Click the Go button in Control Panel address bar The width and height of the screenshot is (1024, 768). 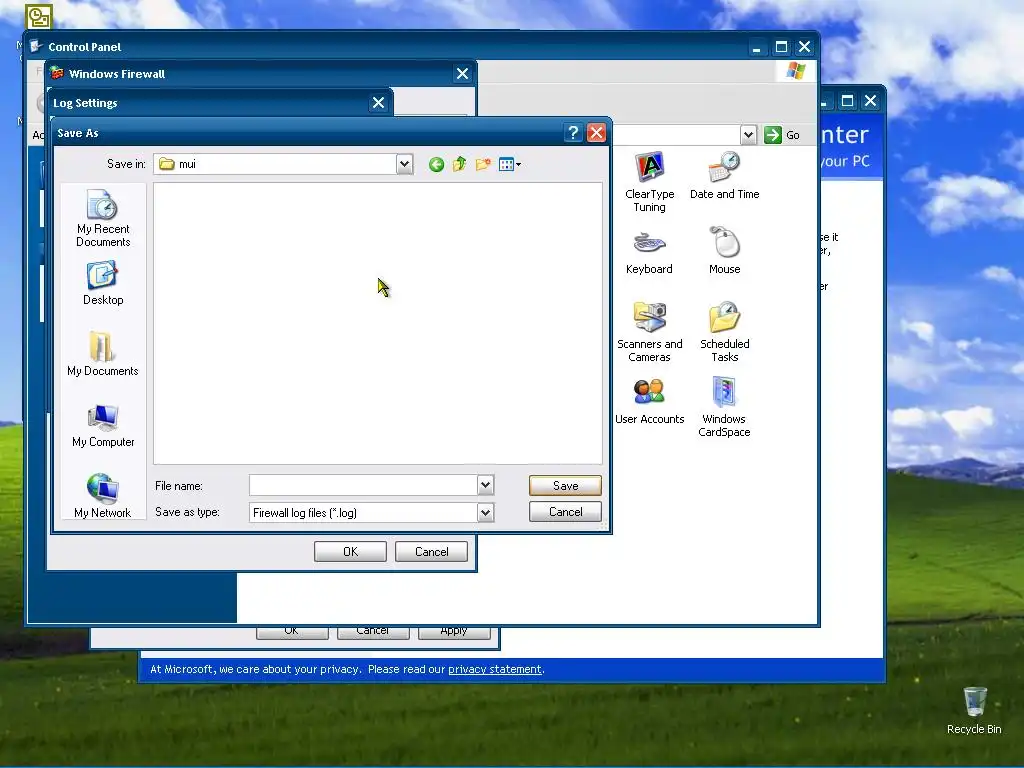coord(782,135)
